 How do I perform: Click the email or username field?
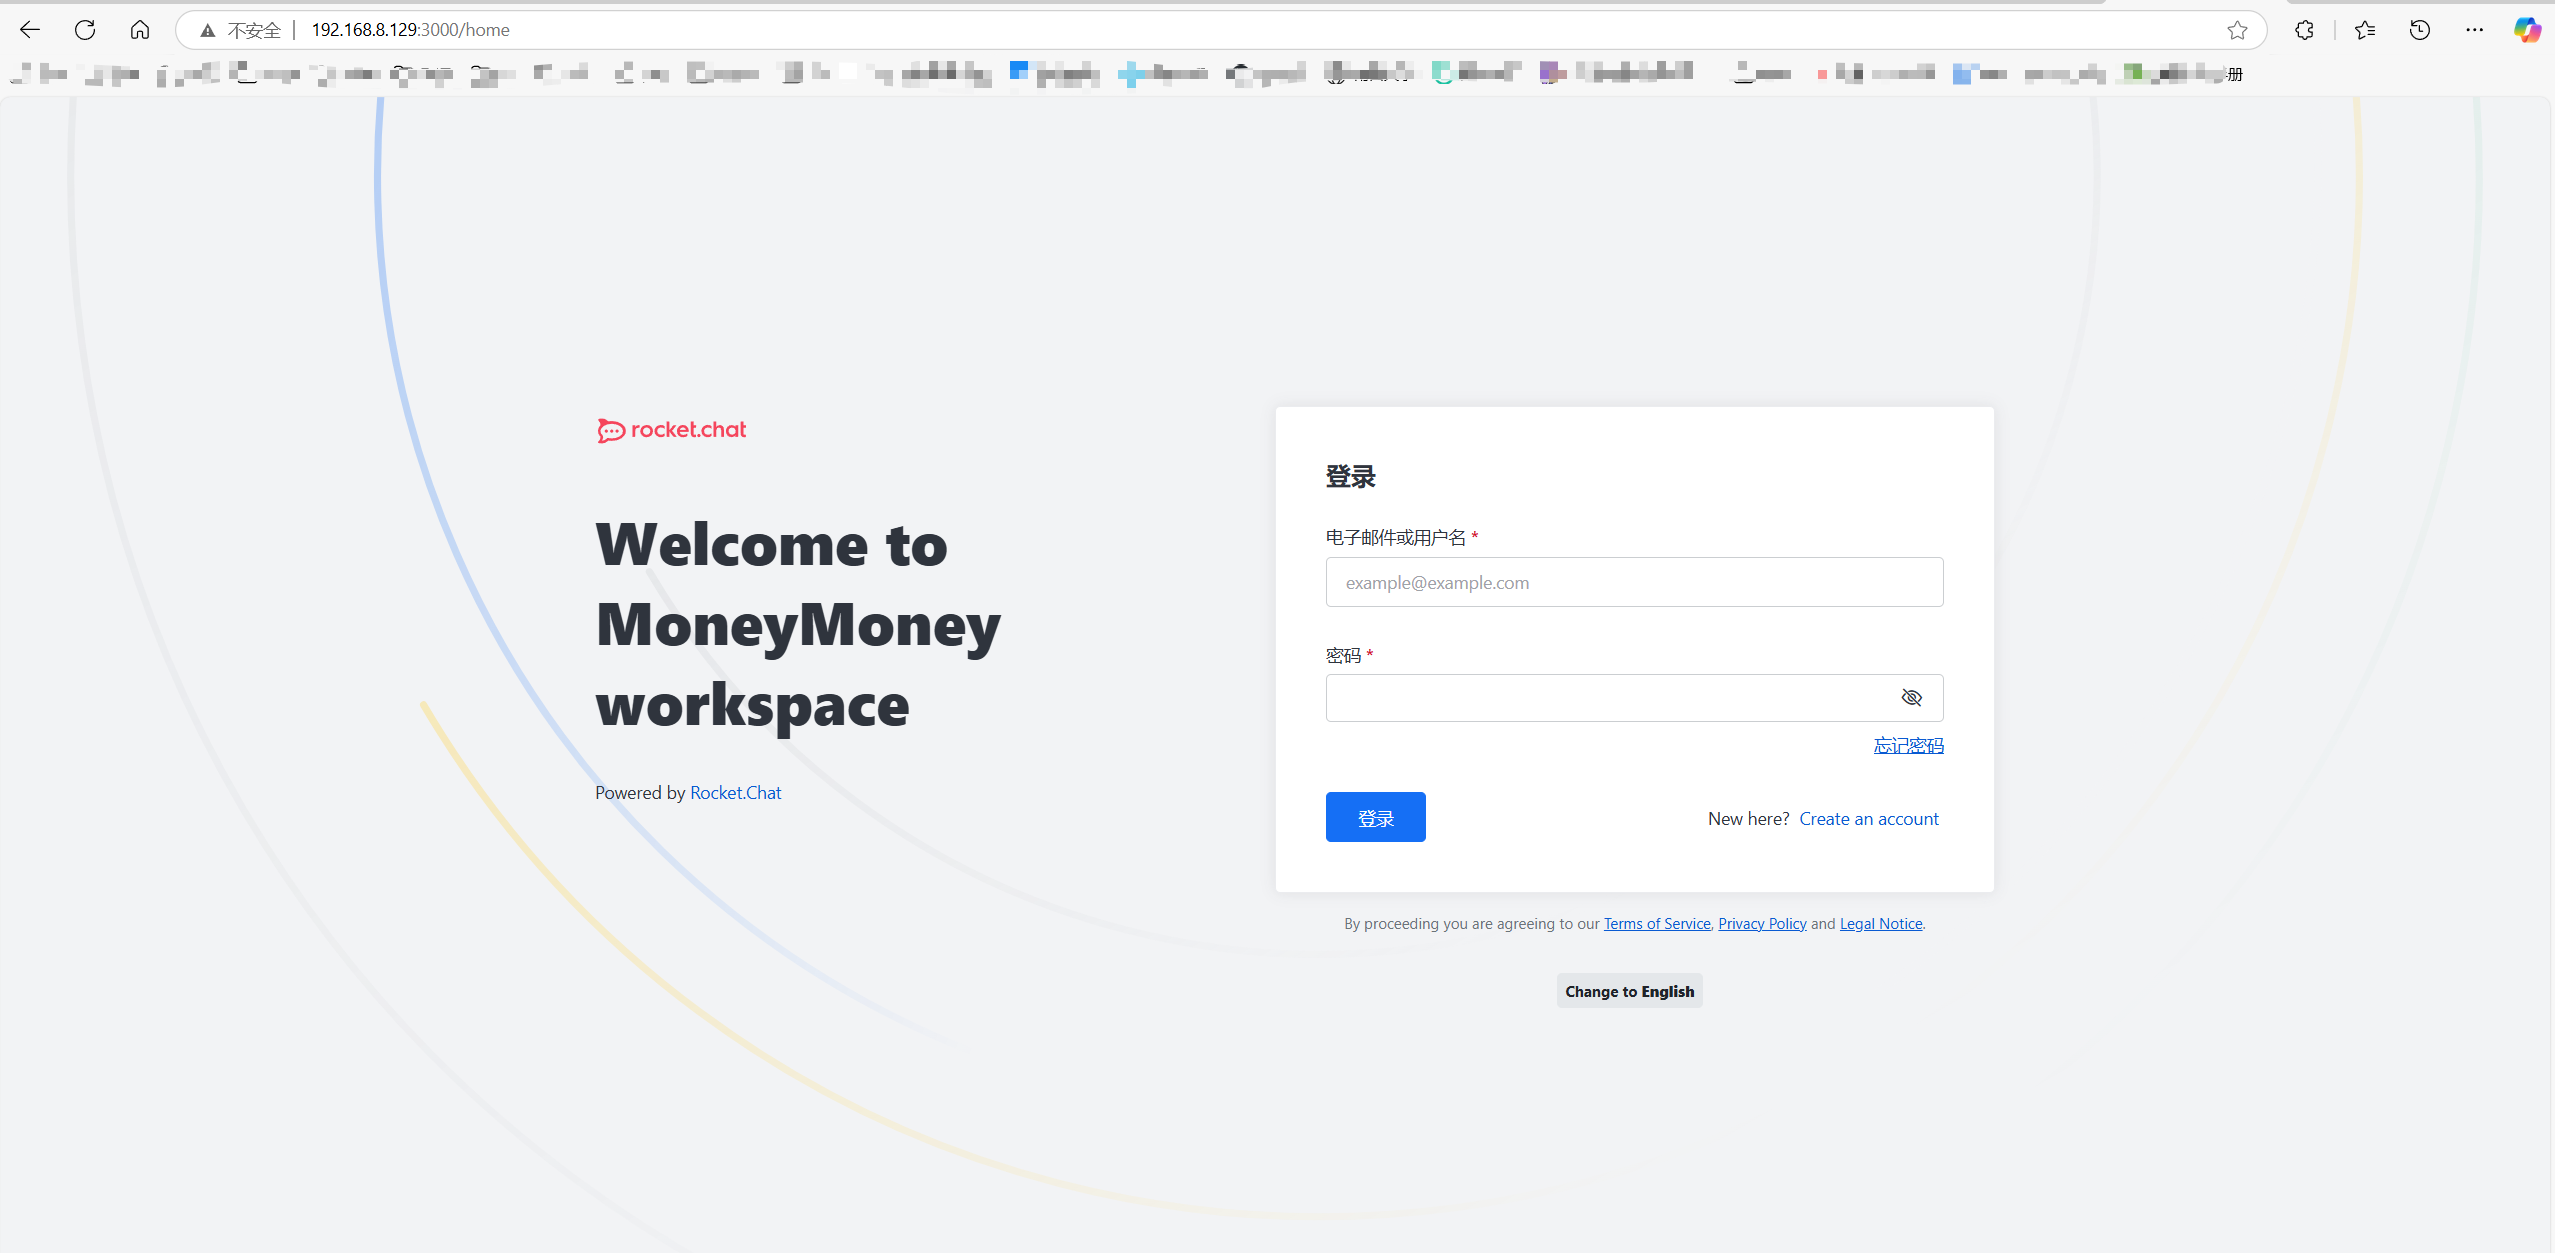(1634, 582)
